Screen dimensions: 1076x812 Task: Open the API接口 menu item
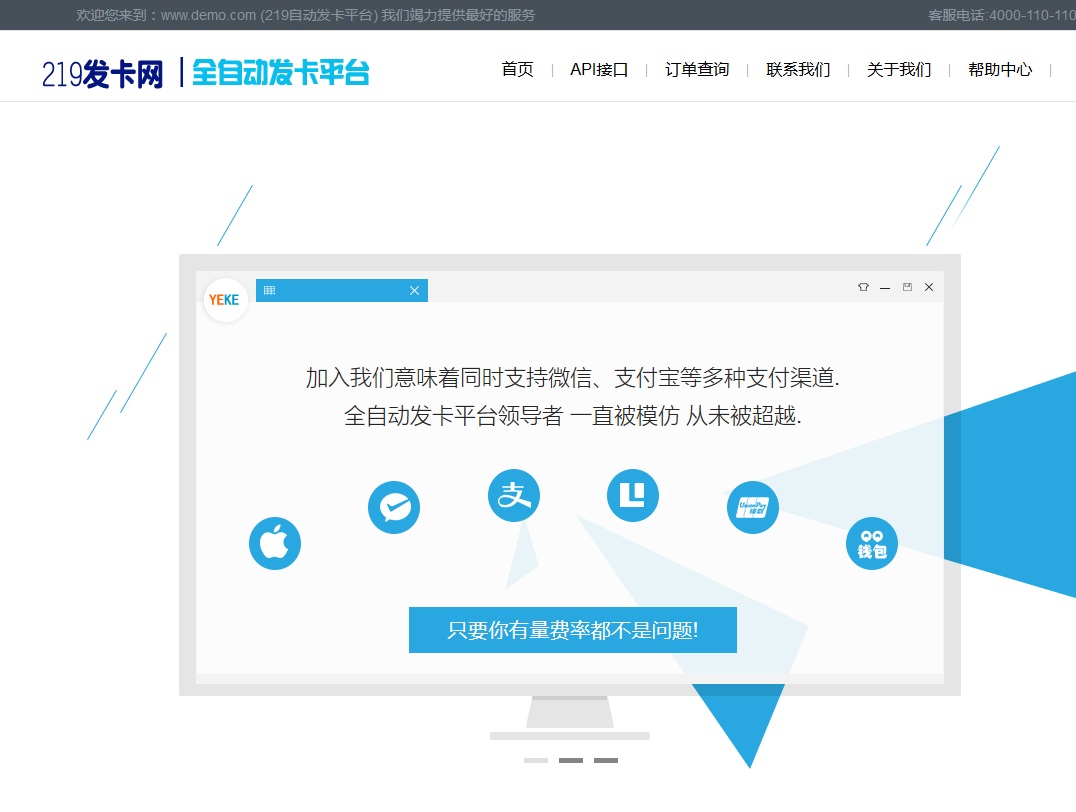coord(599,70)
